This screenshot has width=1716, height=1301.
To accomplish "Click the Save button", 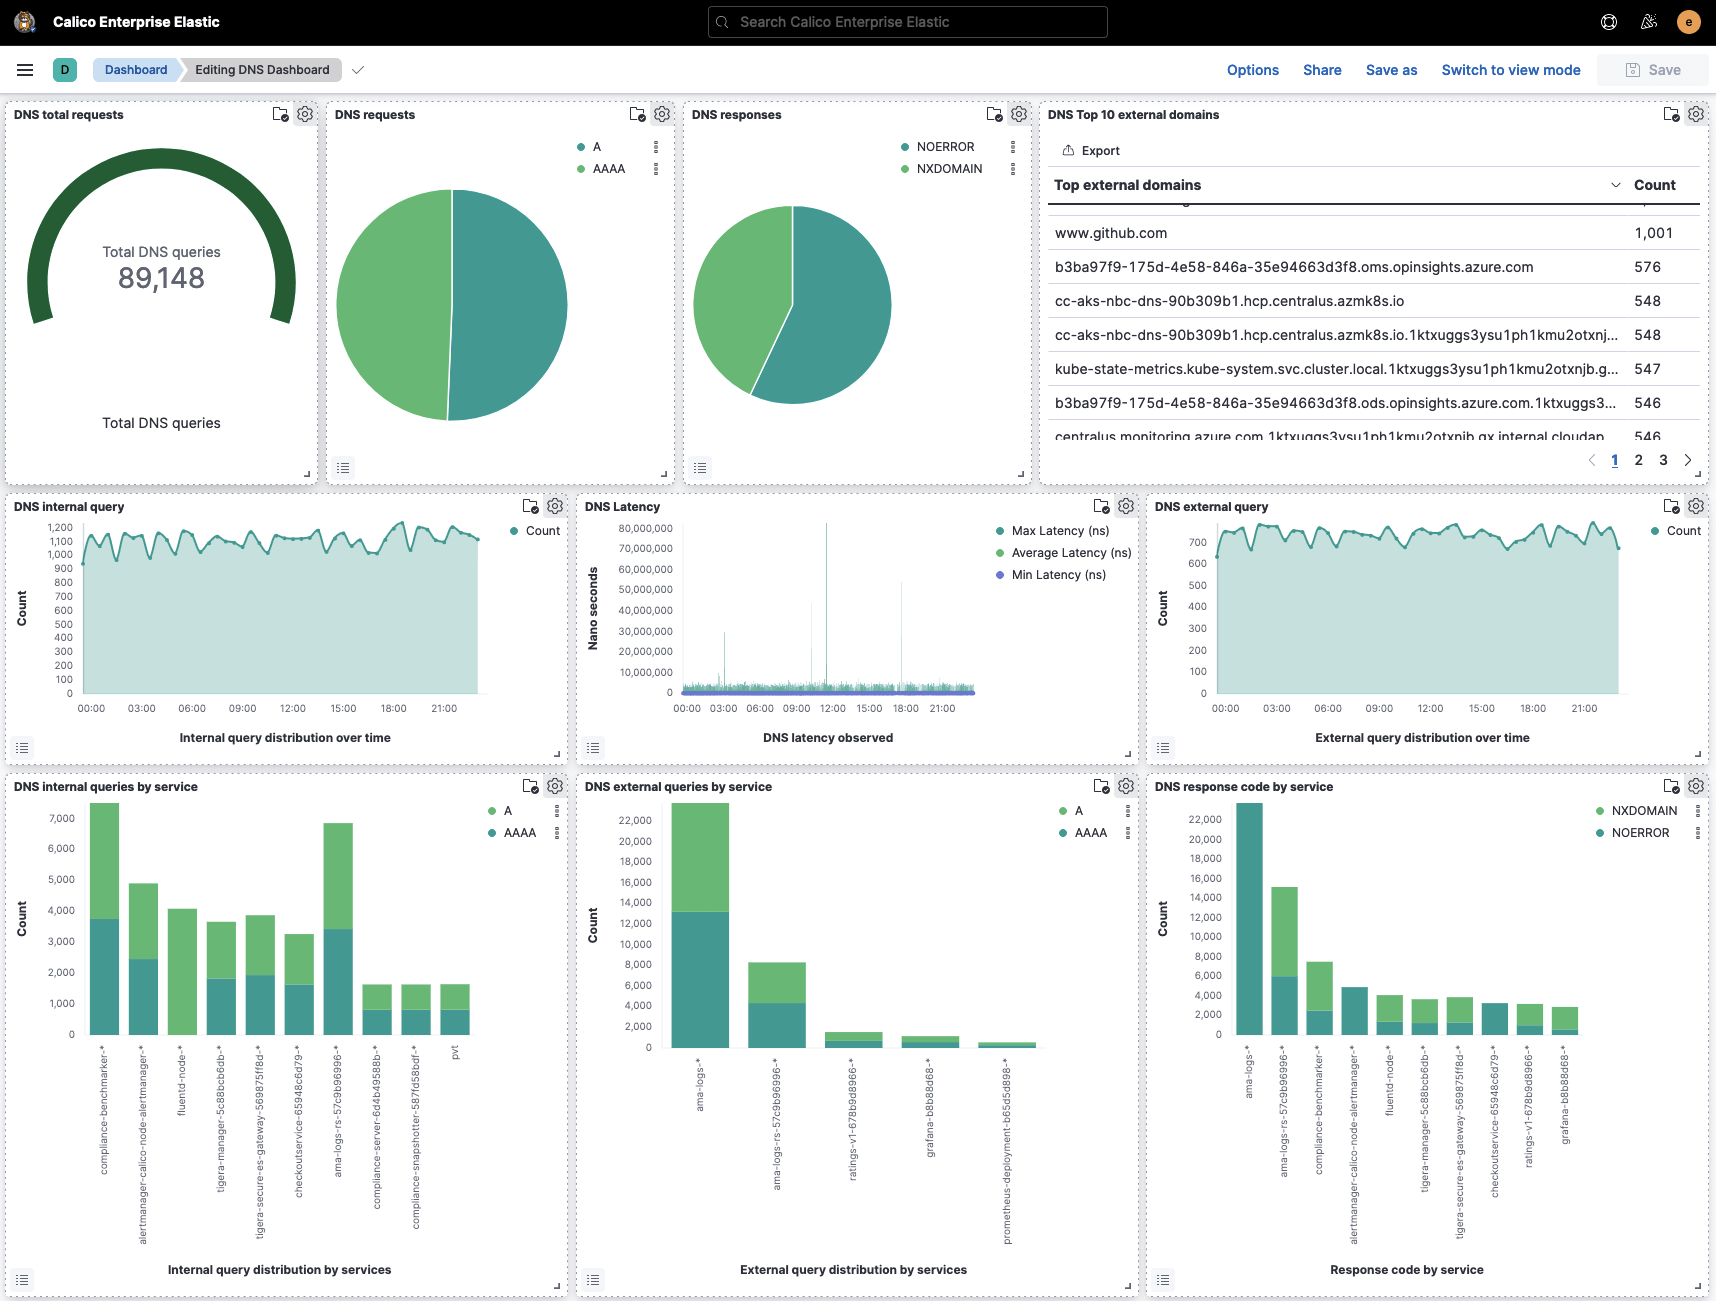I will click(1652, 70).
